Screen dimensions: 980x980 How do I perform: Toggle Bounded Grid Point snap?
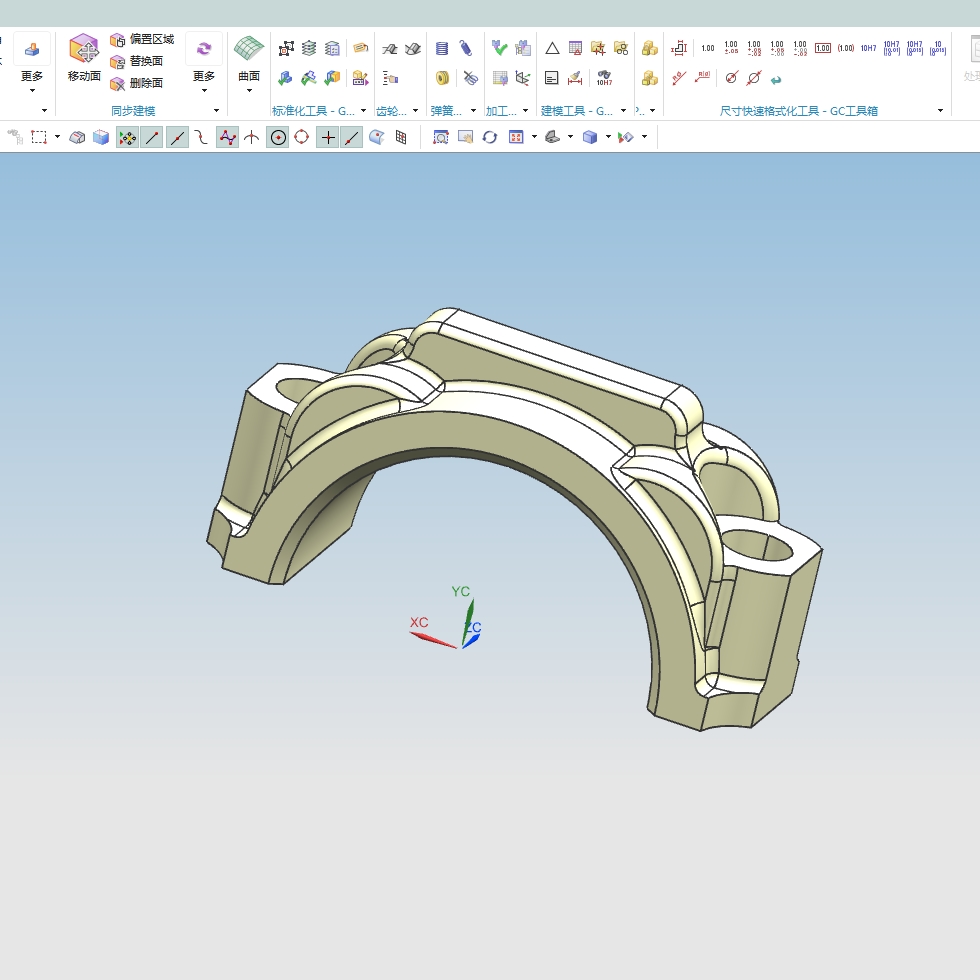pos(401,138)
